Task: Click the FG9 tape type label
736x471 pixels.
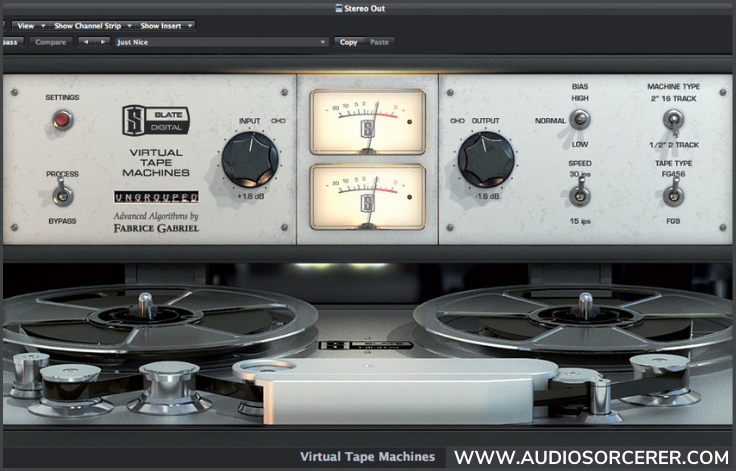Action: [x=673, y=221]
